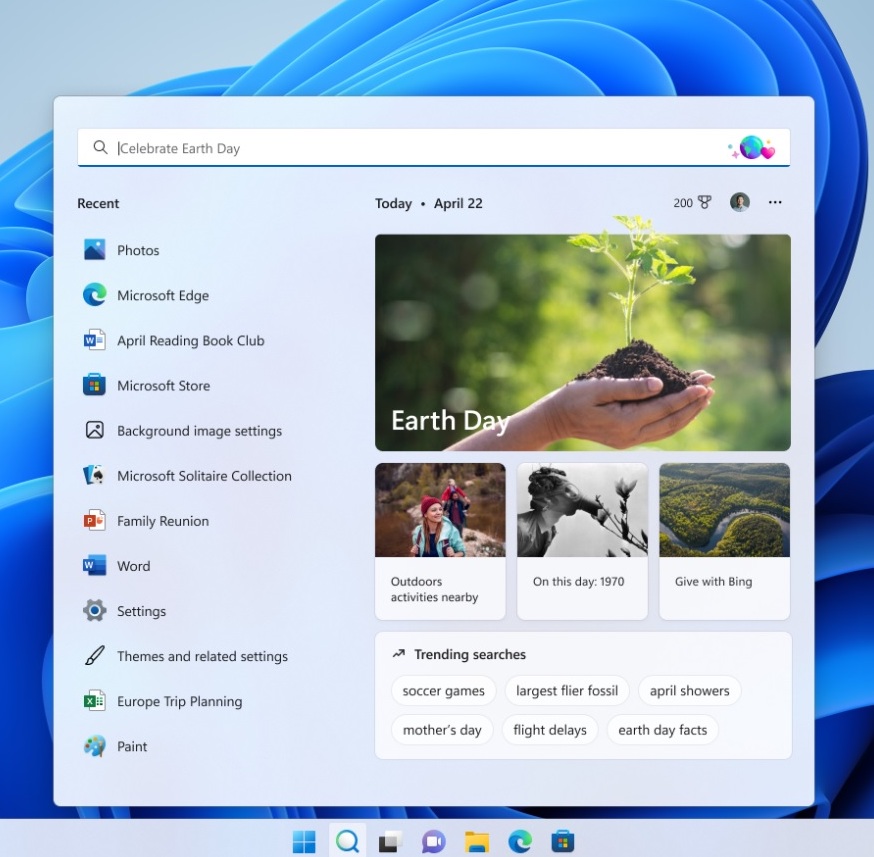Open the Windows Start button on taskbar
Image resolution: width=874 pixels, height=857 pixels.
pos(304,841)
